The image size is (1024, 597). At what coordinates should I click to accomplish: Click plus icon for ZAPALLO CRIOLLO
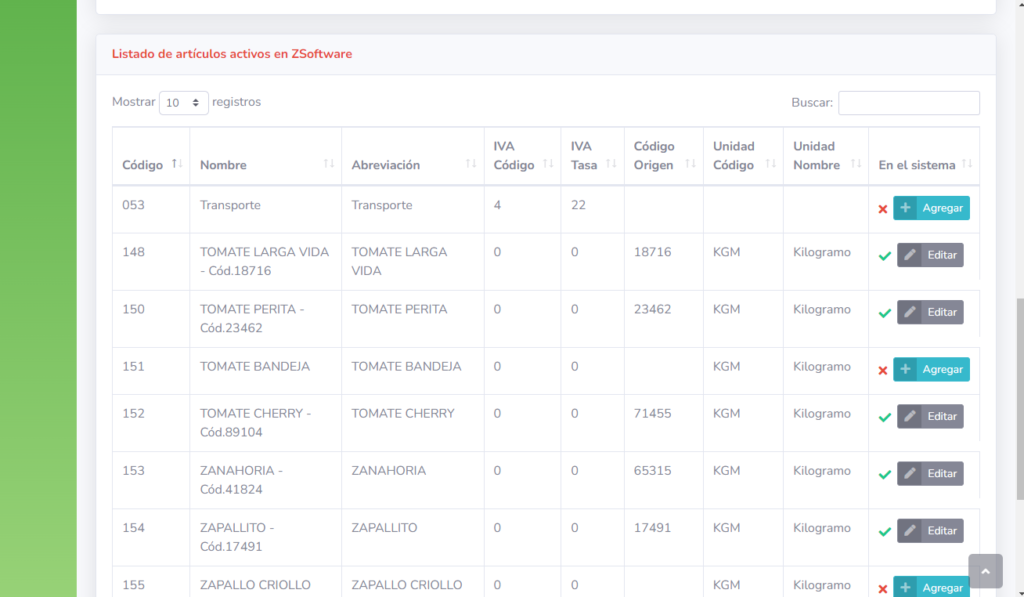click(x=905, y=588)
